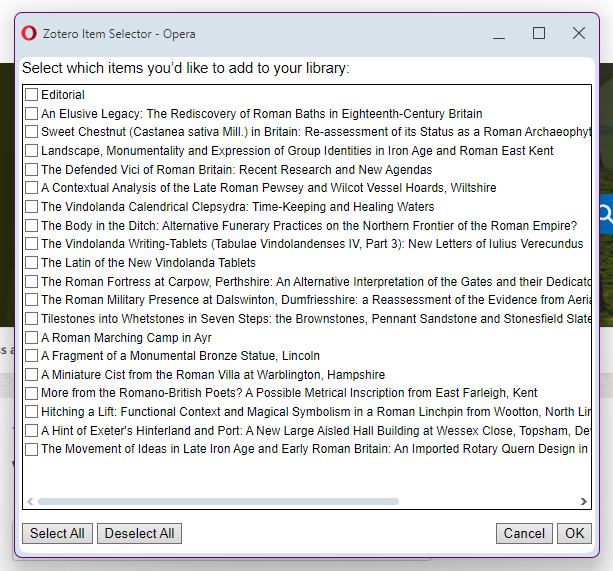
Task: Click the Deselect All button
Action: coord(140,533)
